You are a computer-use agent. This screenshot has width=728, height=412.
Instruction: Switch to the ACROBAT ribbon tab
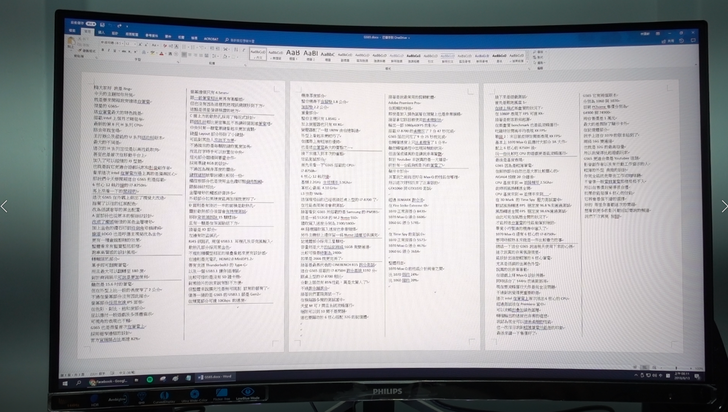(211, 39)
